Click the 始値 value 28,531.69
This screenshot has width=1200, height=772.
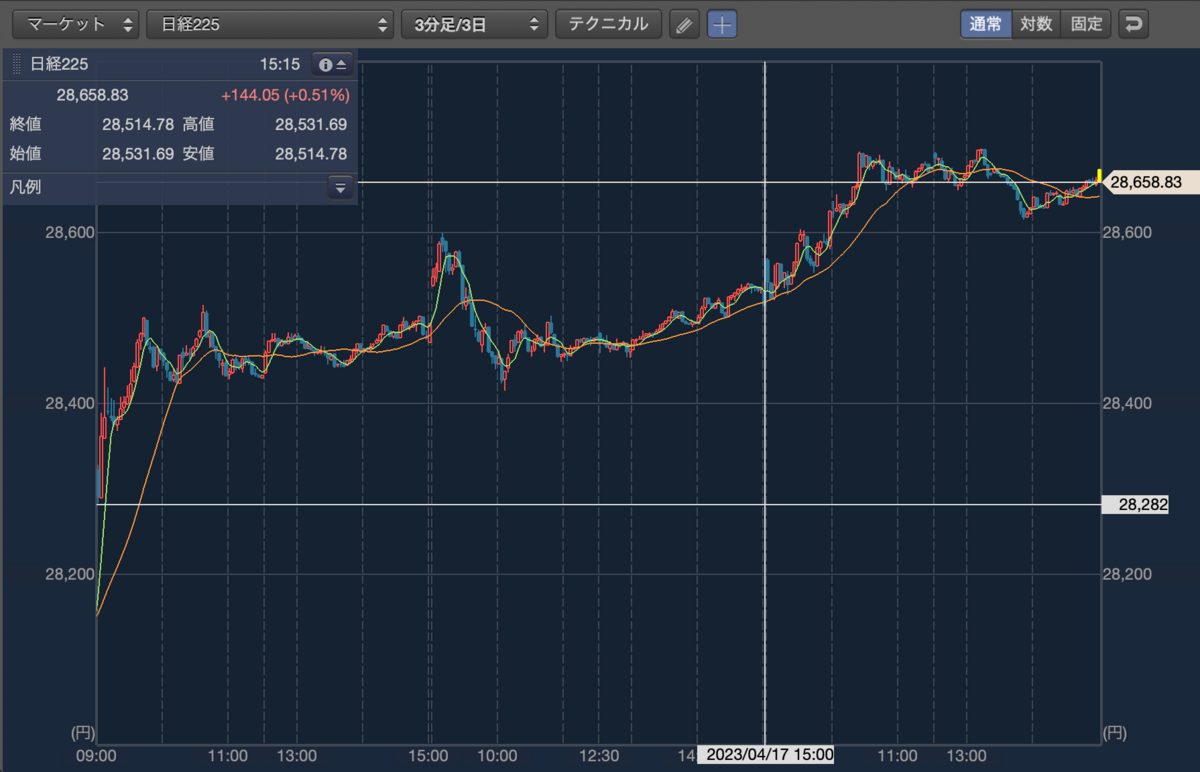[138, 154]
